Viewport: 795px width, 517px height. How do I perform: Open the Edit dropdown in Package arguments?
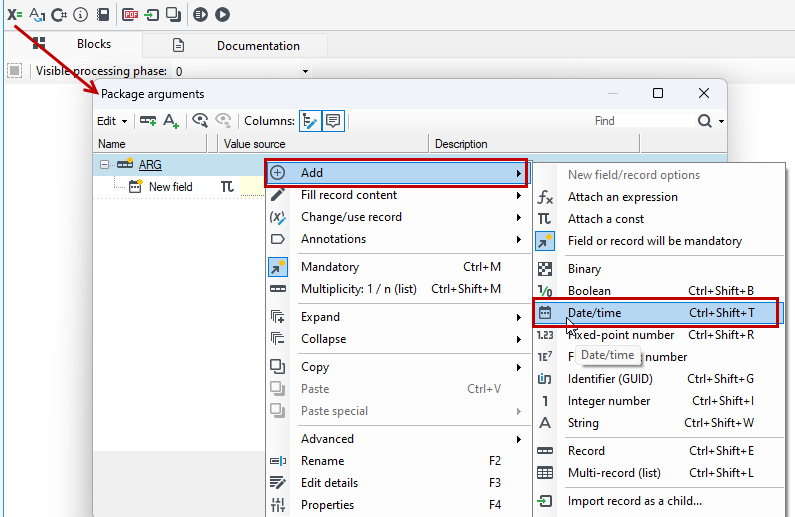pyautogui.click(x=112, y=121)
